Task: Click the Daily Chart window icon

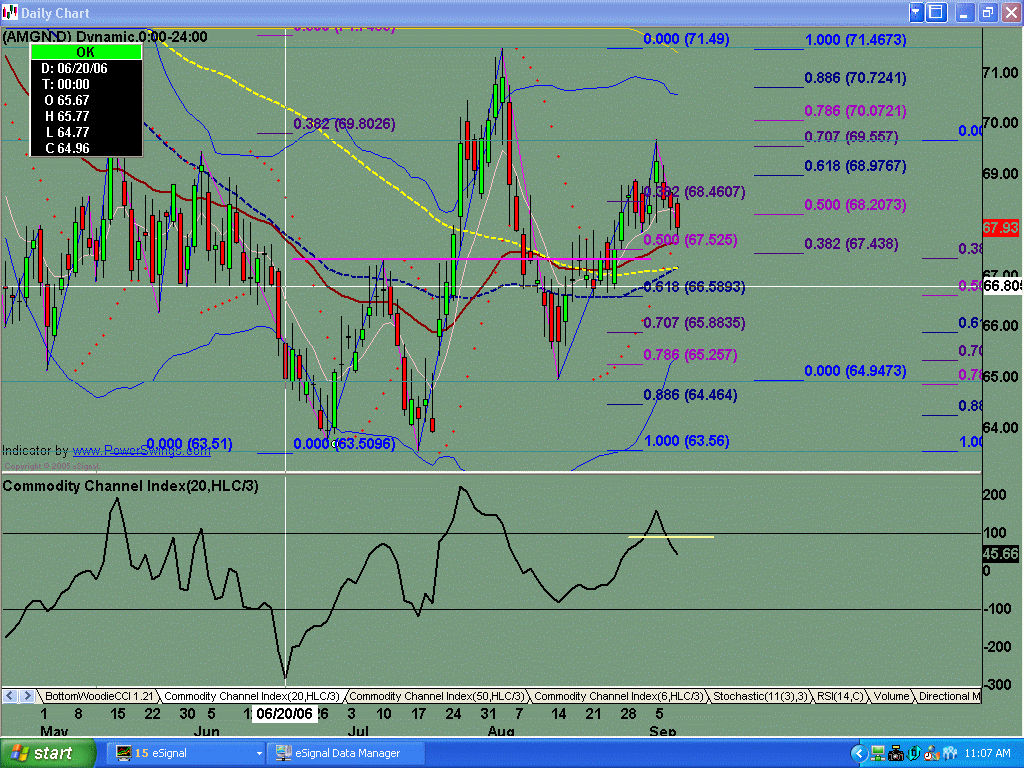Action: (x=10, y=12)
